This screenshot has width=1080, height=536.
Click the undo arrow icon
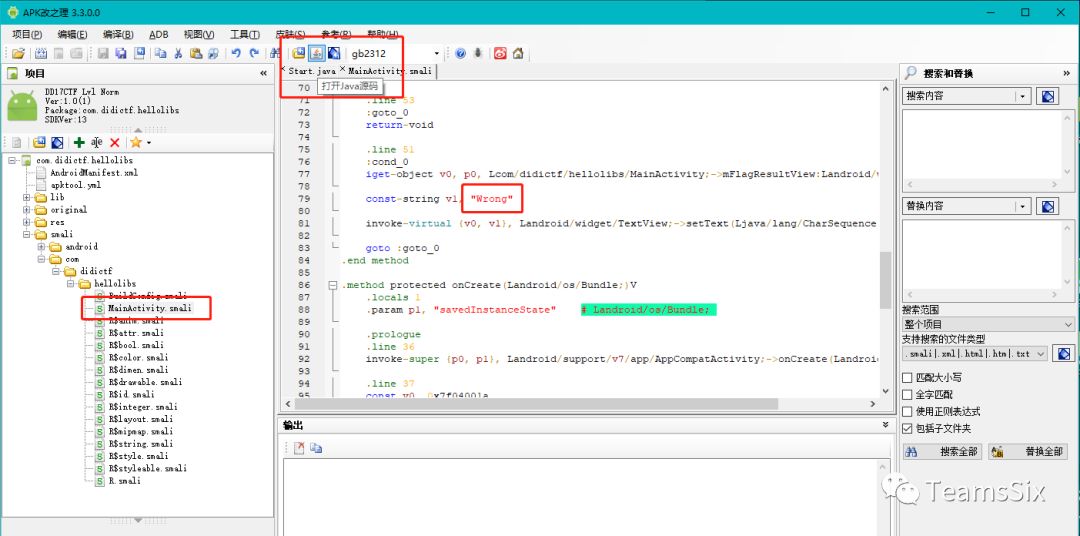236,53
